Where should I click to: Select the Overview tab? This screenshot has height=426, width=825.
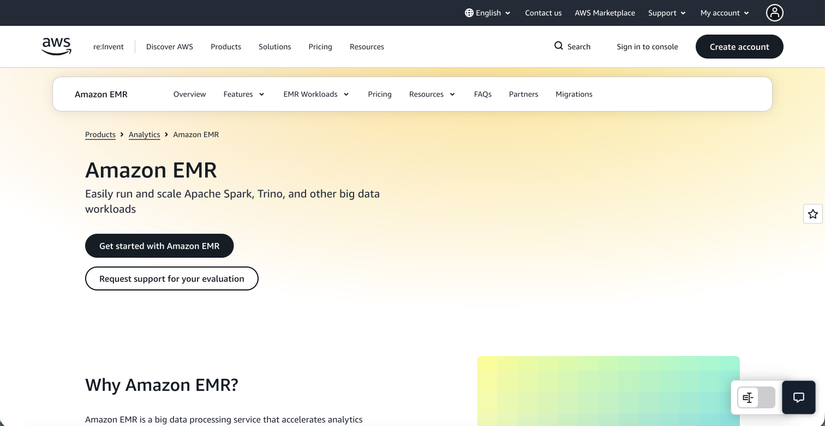(x=189, y=94)
